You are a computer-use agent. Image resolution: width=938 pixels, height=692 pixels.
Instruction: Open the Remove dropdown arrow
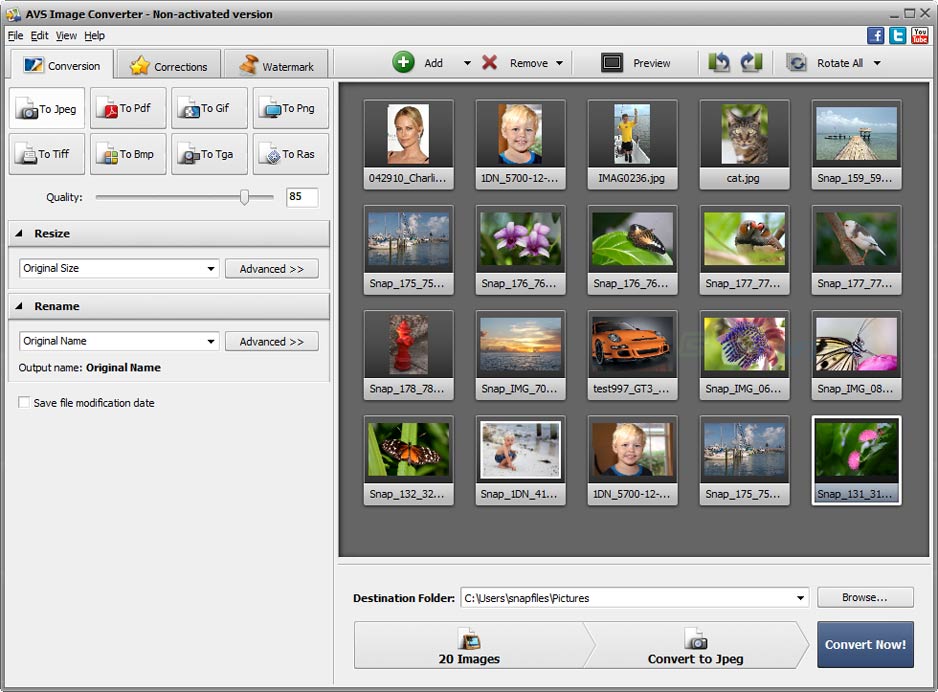pos(559,63)
